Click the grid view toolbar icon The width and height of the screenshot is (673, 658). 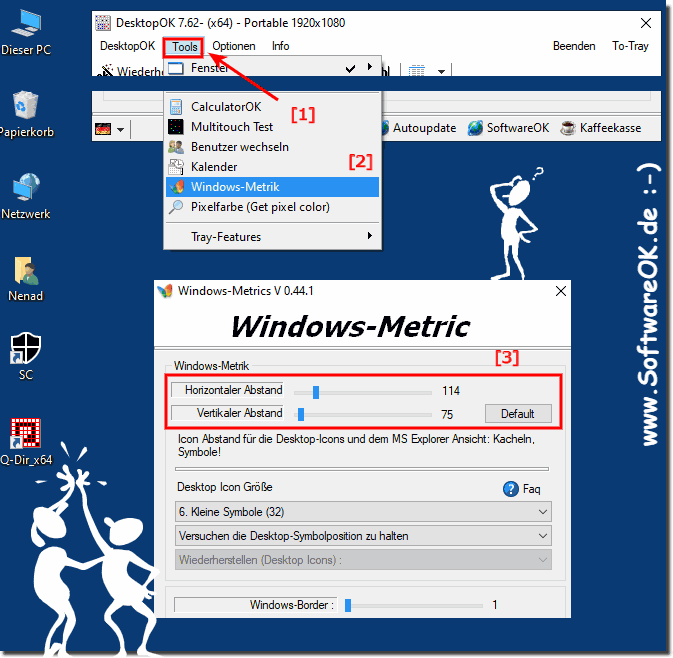[416, 70]
